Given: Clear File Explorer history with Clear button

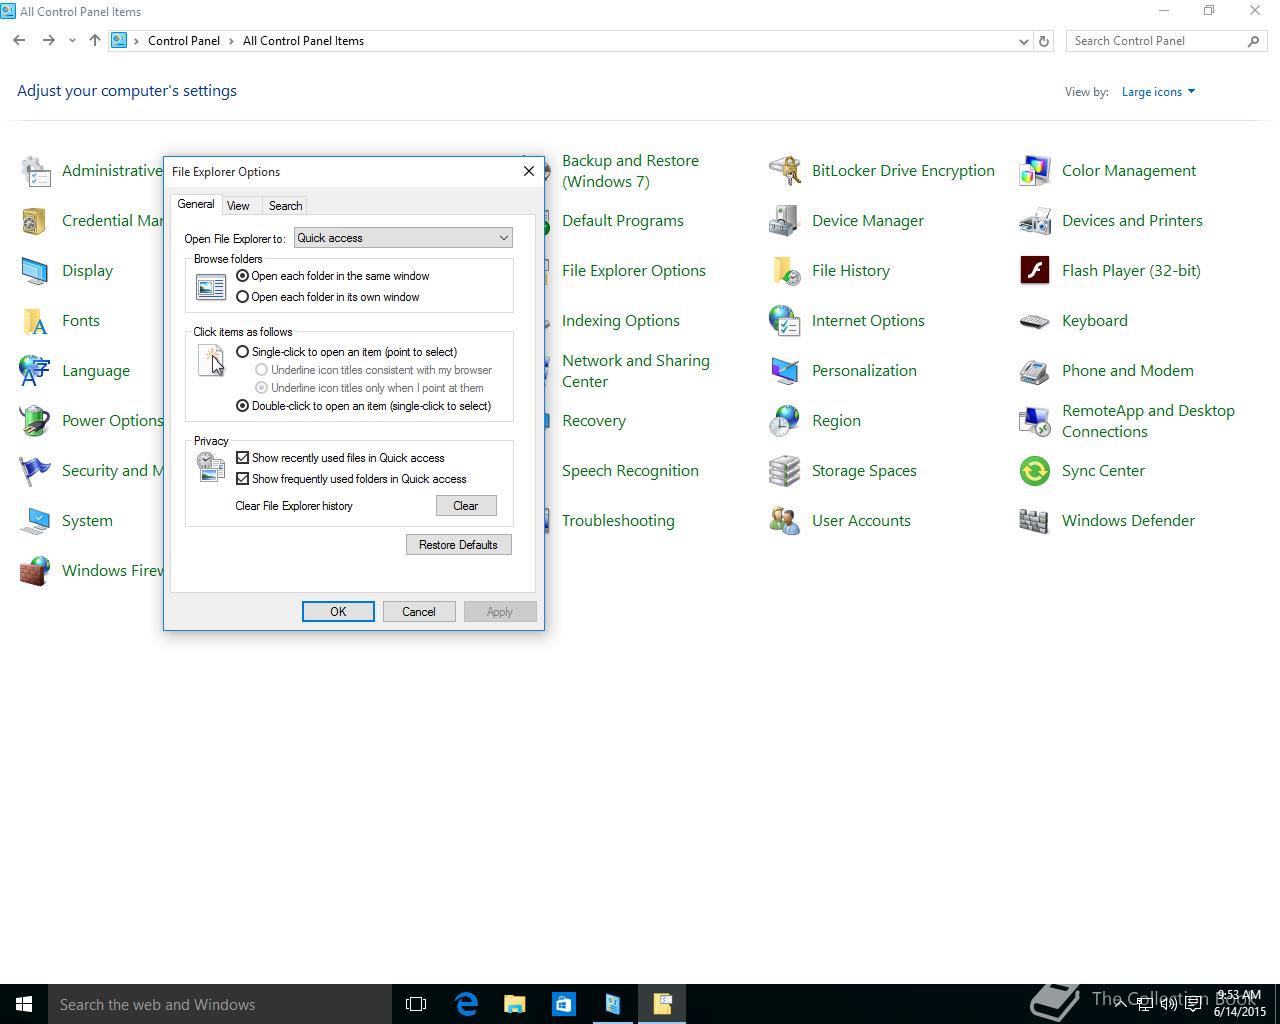Looking at the screenshot, I should 466,506.
